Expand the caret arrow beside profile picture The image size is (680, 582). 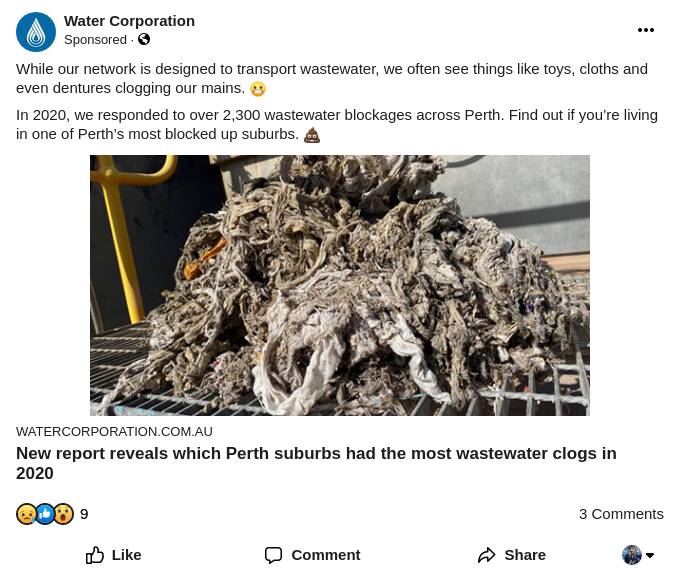pyautogui.click(x=650, y=556)
